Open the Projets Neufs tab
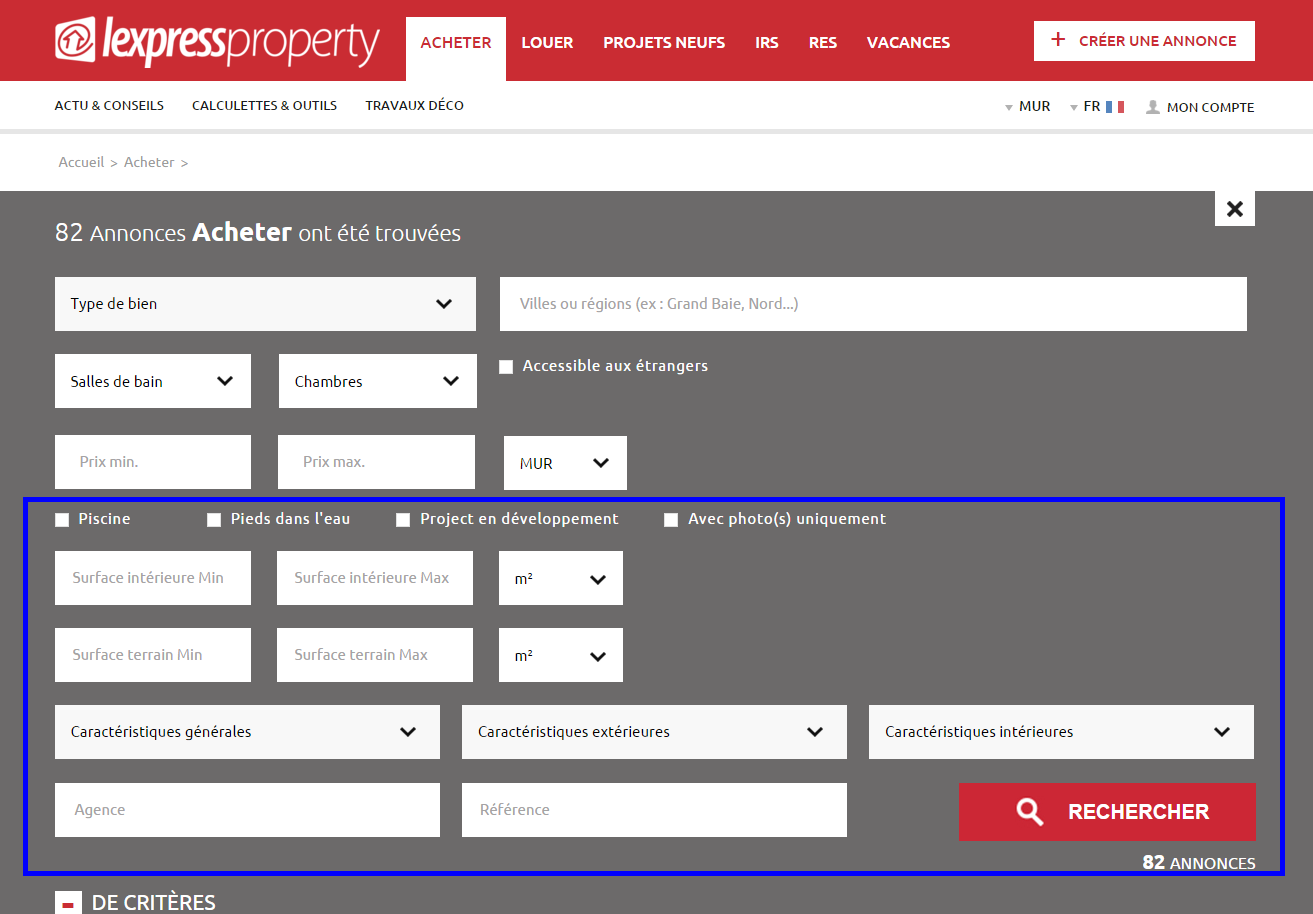Viewport: 1313px width, 914px height. tap(664, 43)
